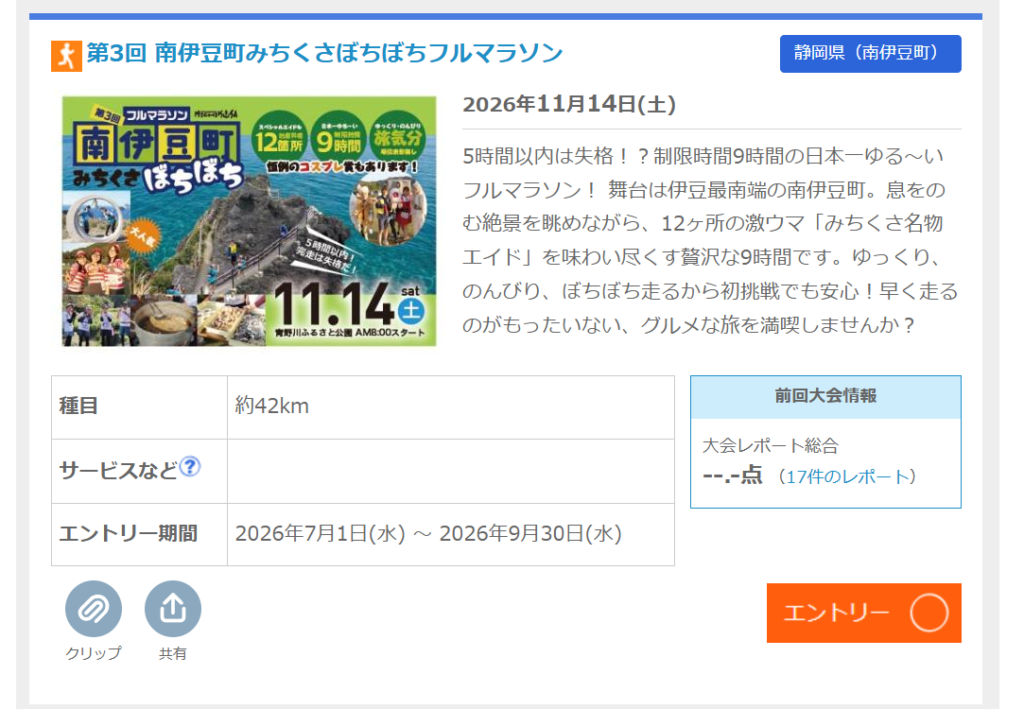Open the 17件のレポート link

pyautogui.click(x=847, y=477)
